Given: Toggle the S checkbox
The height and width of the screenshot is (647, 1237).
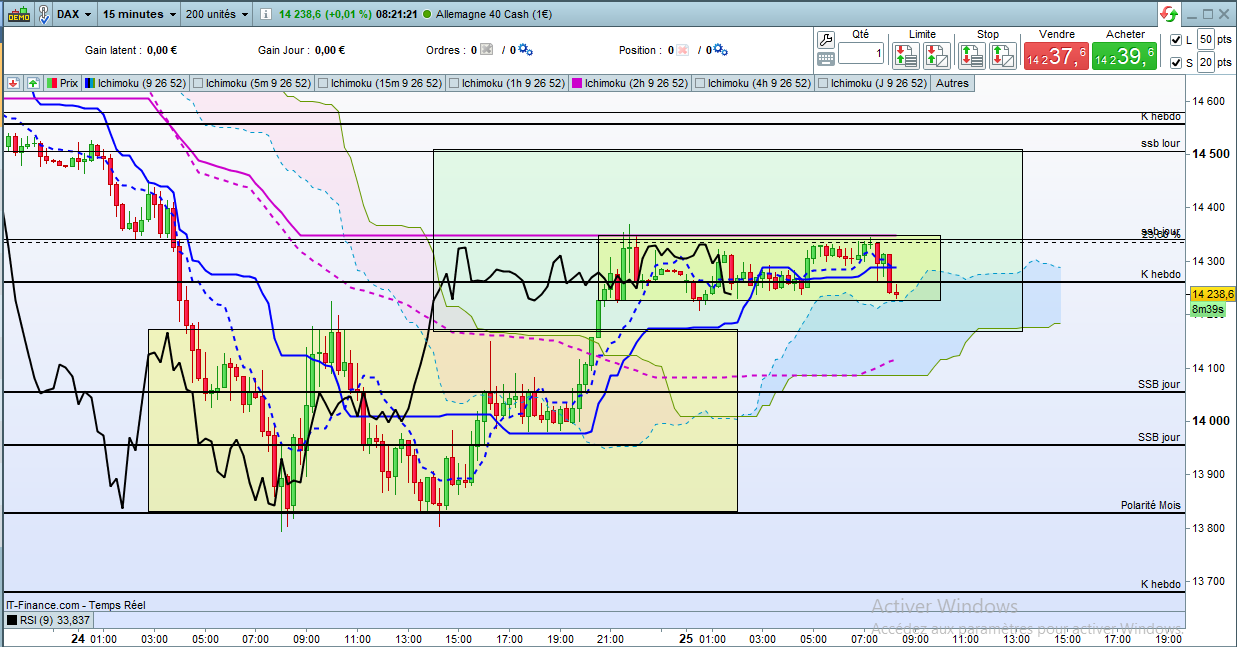Looking at the screenshot, I should (1176, 63).
